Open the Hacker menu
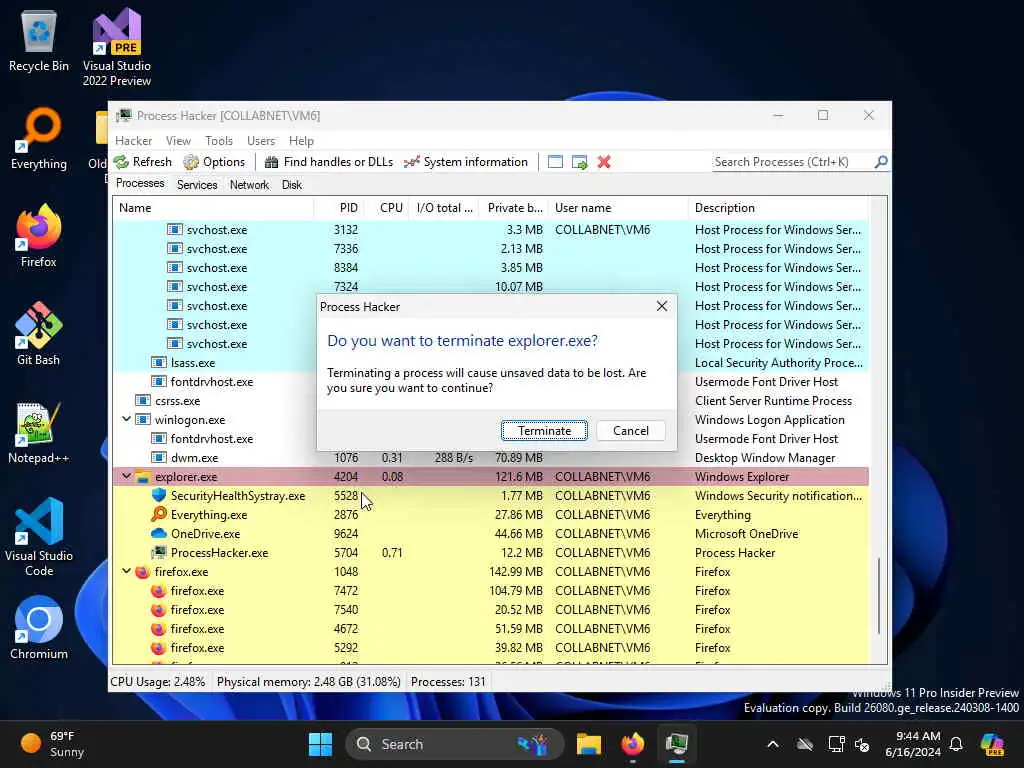Screen dimensions: 1024x768 tap(133, 140)
